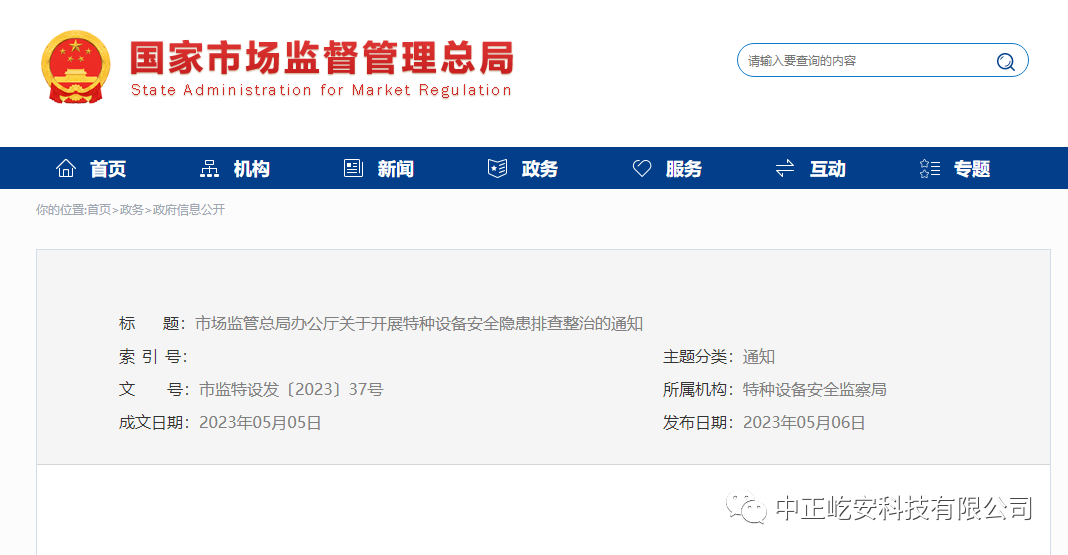Click the star list icon beside 专题
Viewport: 1068px width, 555px height.
pyautogui.click(x=929, y=169)
